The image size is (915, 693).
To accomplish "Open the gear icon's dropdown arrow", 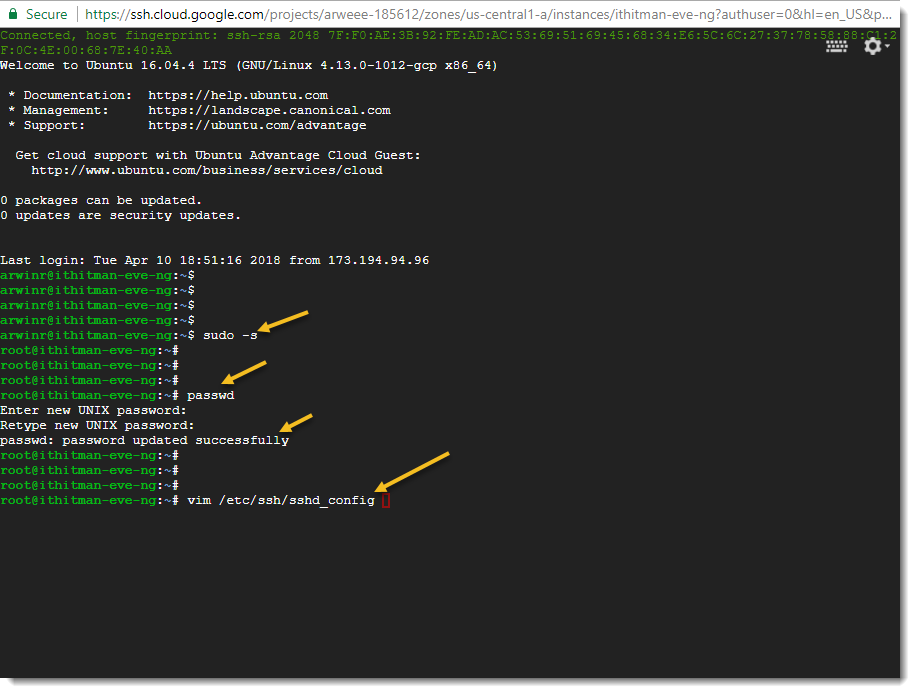I will pyautogui.click(x=887, y=48).
